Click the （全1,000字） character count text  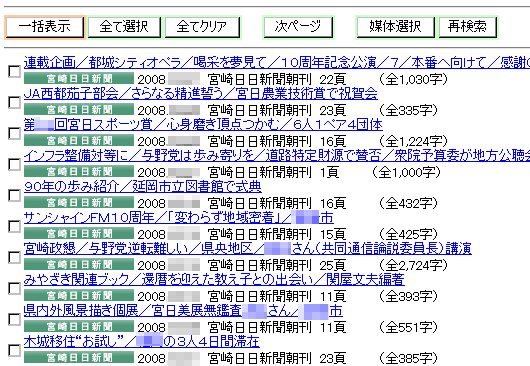406,172
